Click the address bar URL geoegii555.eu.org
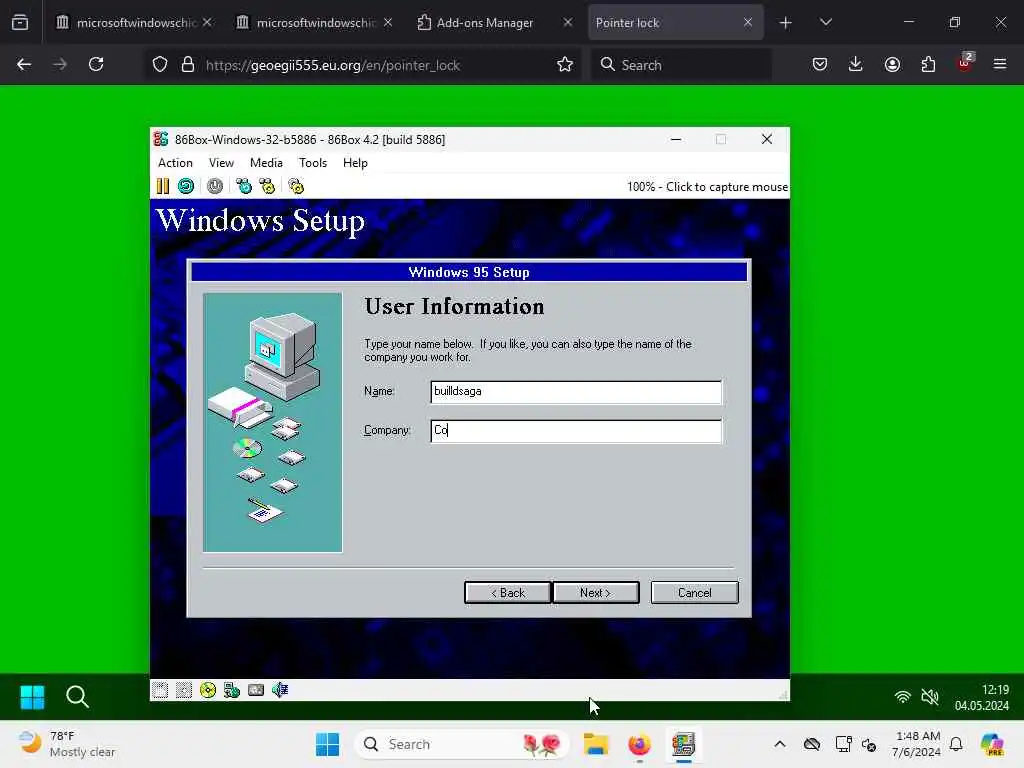Viewport: 1024px width, 768px height. pyautogui.click(x=333, y=65)
